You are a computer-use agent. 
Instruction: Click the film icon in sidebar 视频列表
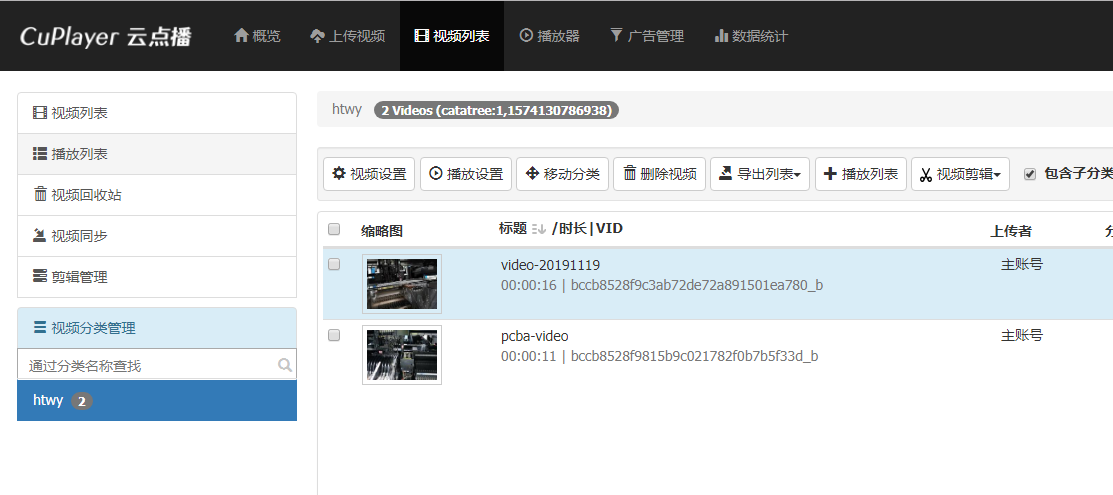tap(40, 113)
